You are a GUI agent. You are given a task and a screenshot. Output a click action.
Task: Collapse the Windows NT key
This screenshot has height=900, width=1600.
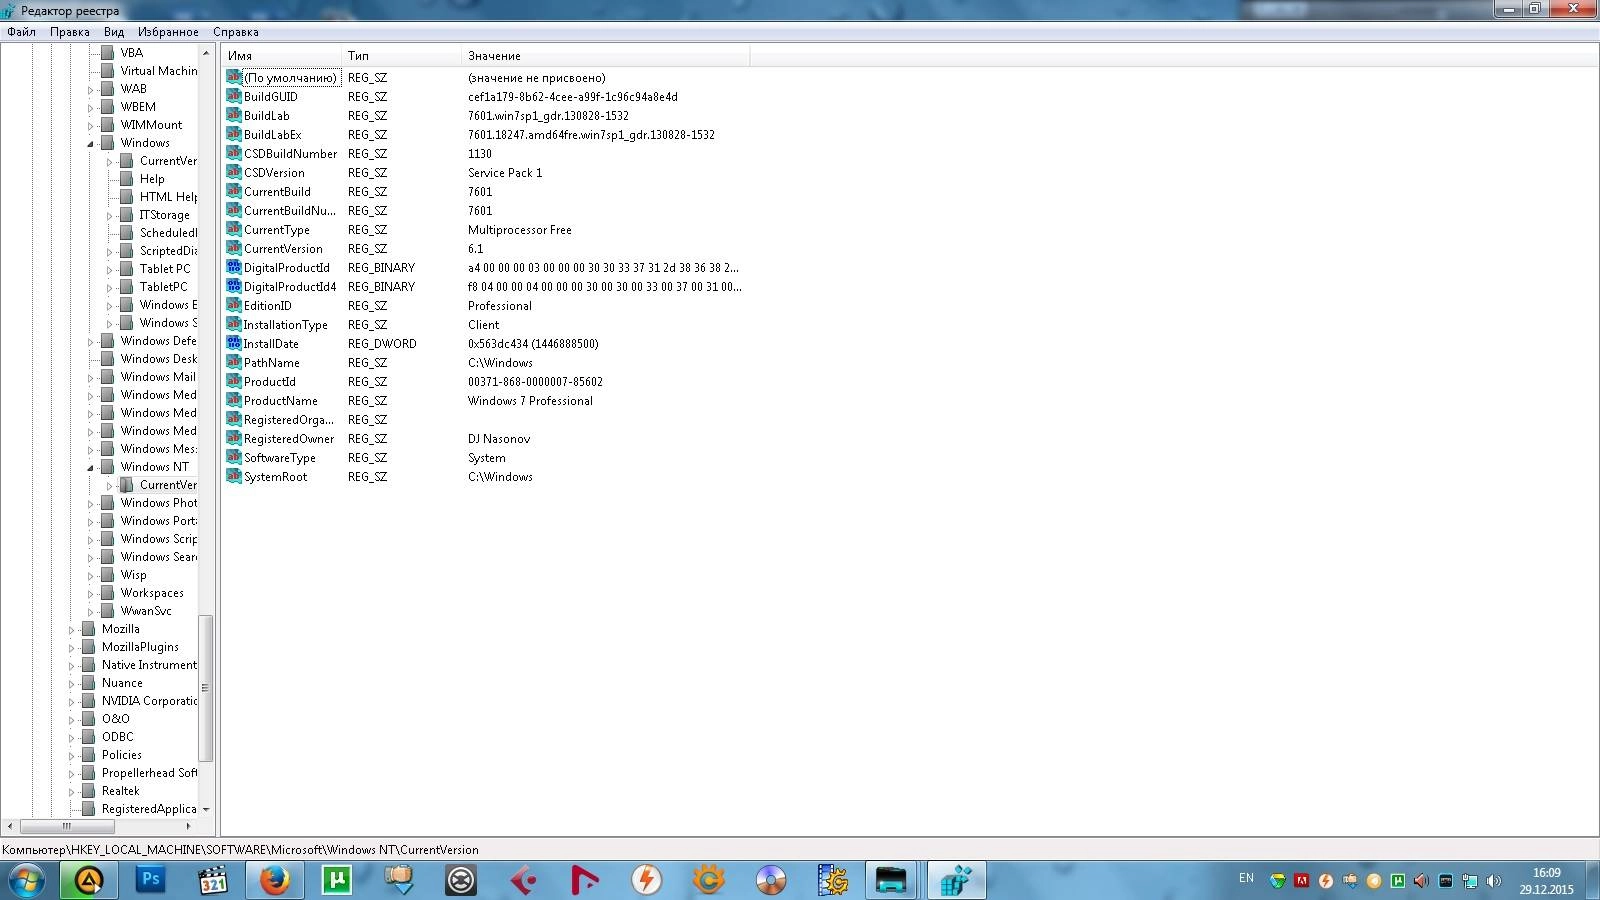click(90, 468)
